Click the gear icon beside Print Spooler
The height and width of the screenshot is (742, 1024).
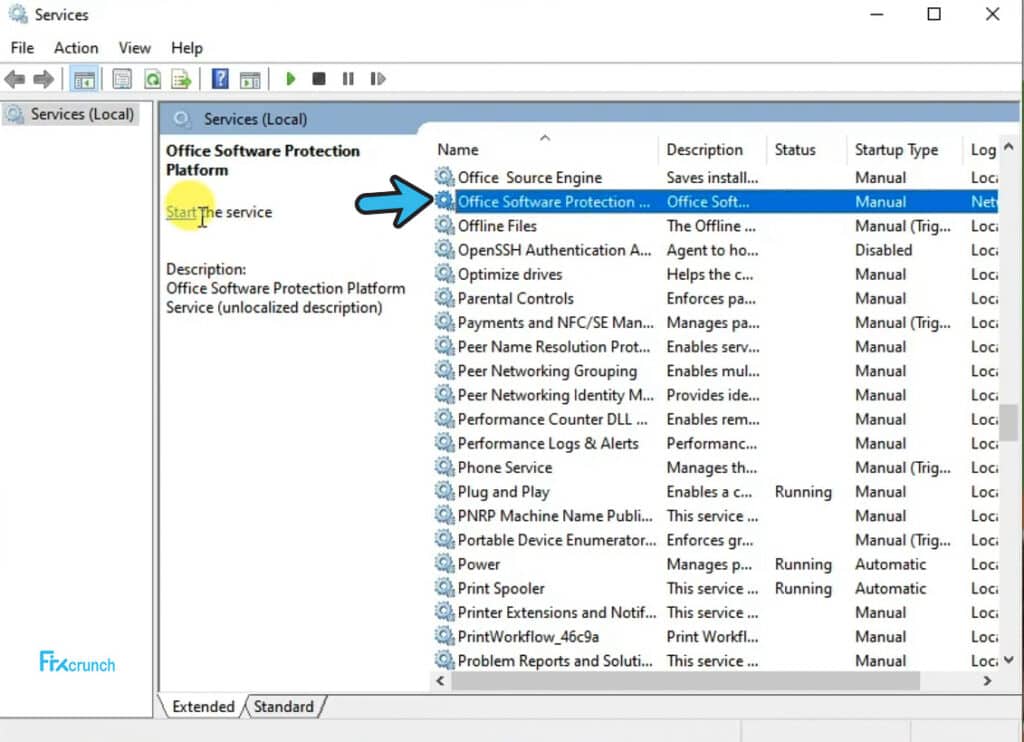[445, 588]
